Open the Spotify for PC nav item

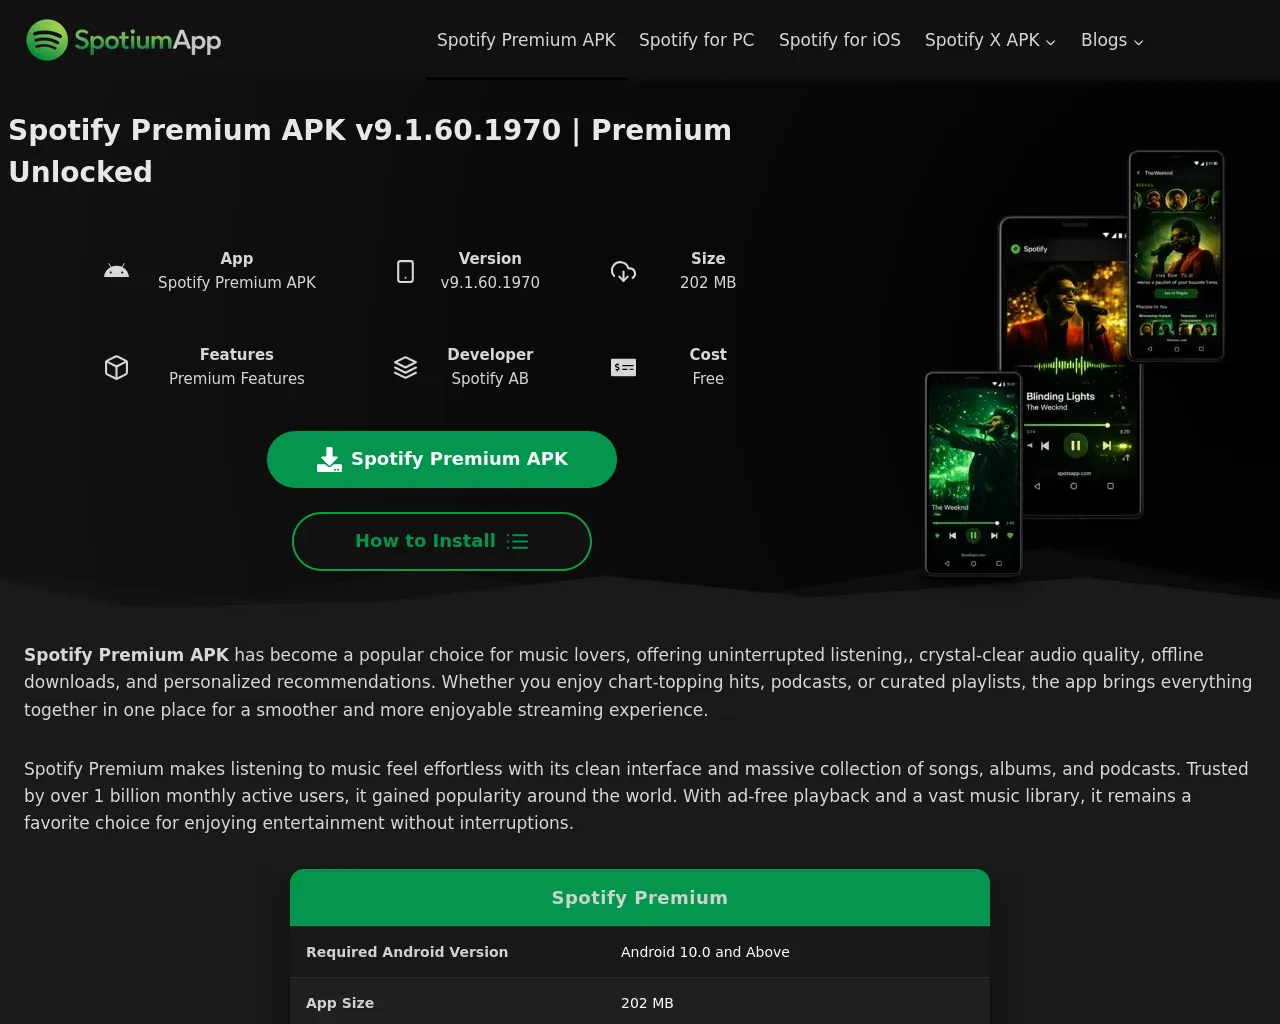coord(697,40)
